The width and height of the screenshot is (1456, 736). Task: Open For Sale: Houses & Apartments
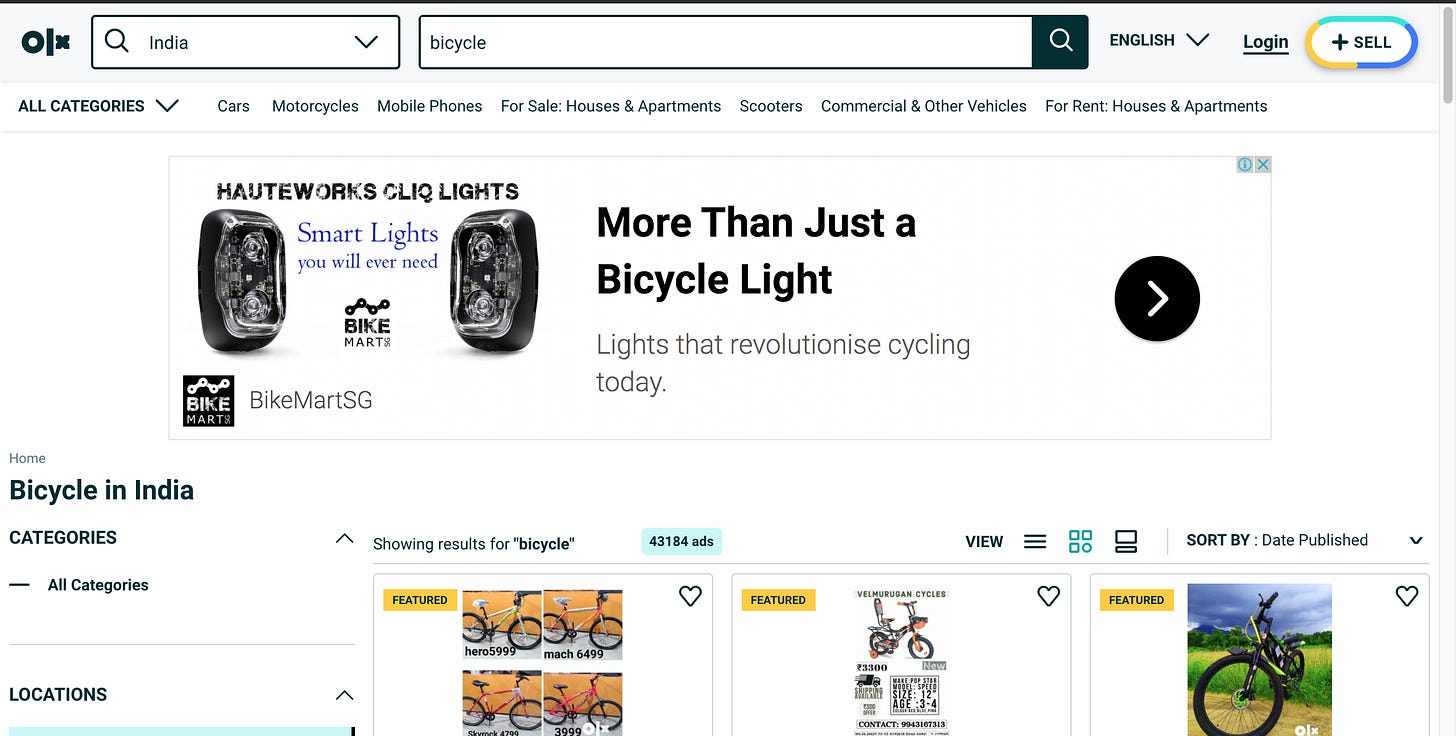click(610, 106)
